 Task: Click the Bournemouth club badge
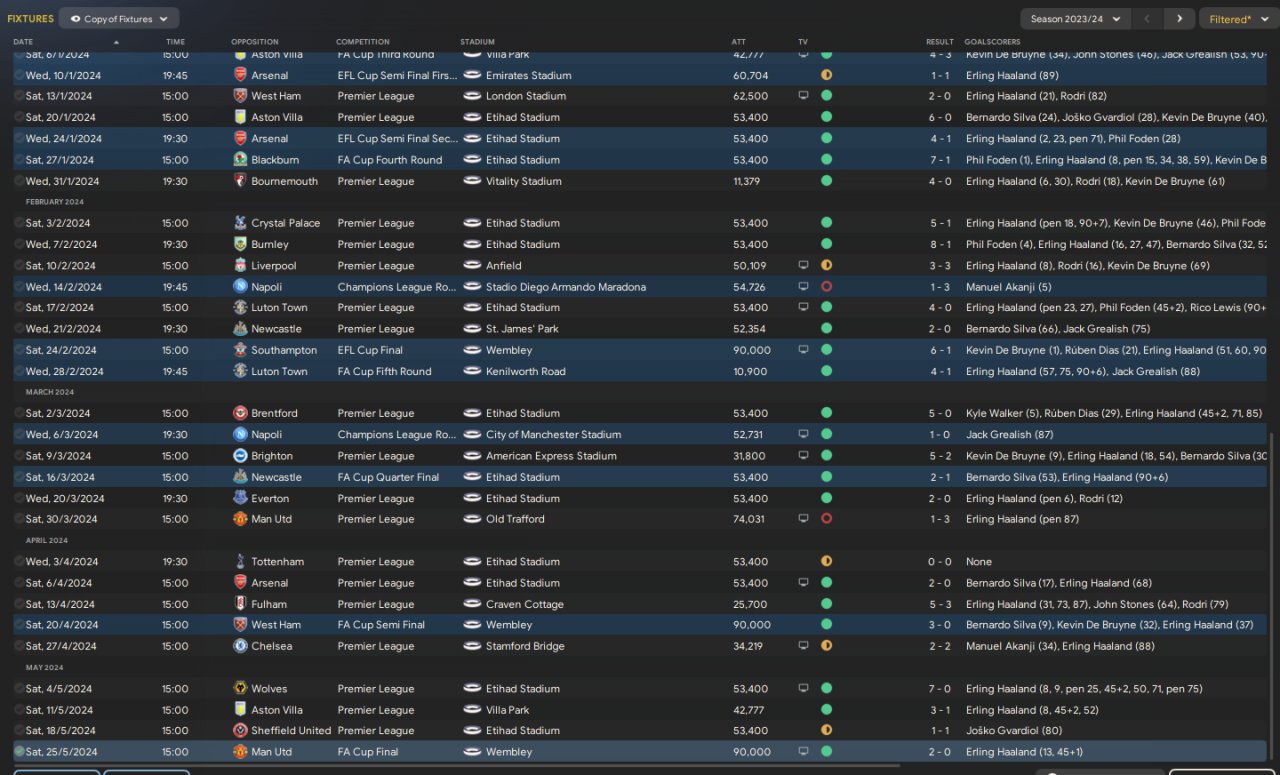240,181
